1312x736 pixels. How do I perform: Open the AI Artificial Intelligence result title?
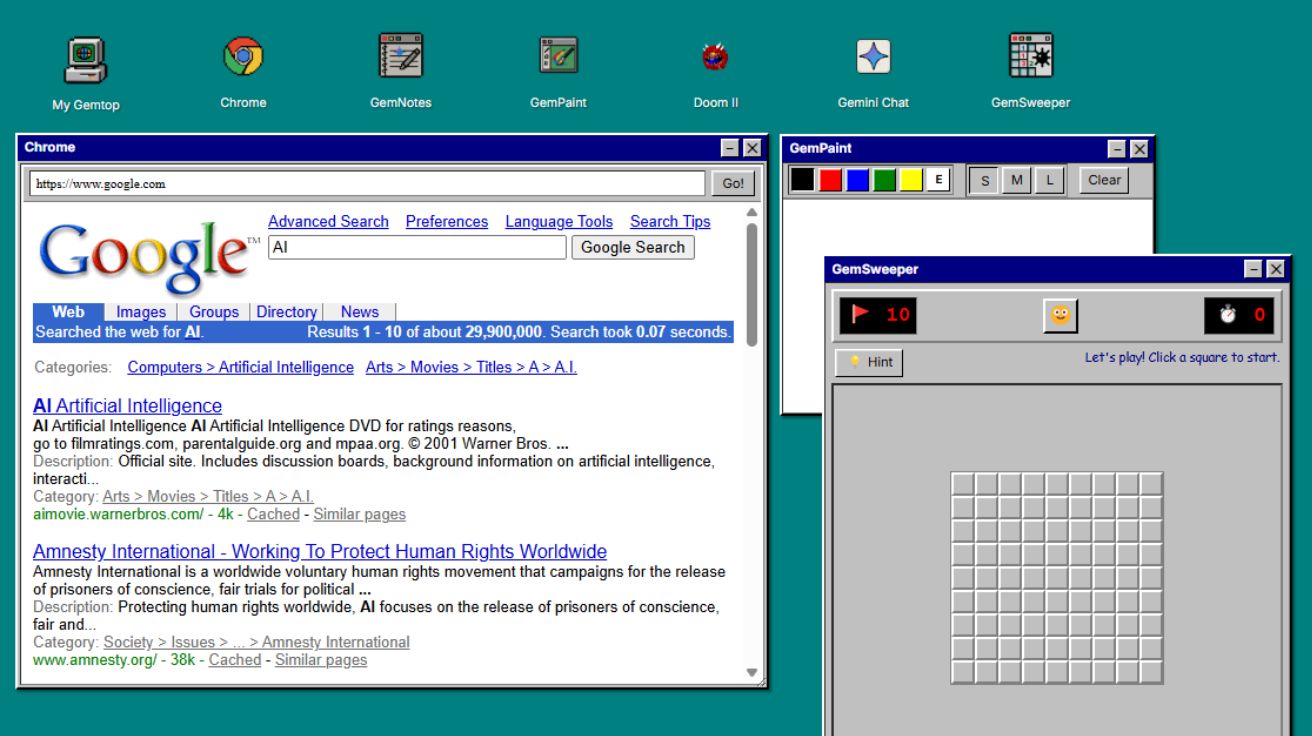[x=127, y=406]
